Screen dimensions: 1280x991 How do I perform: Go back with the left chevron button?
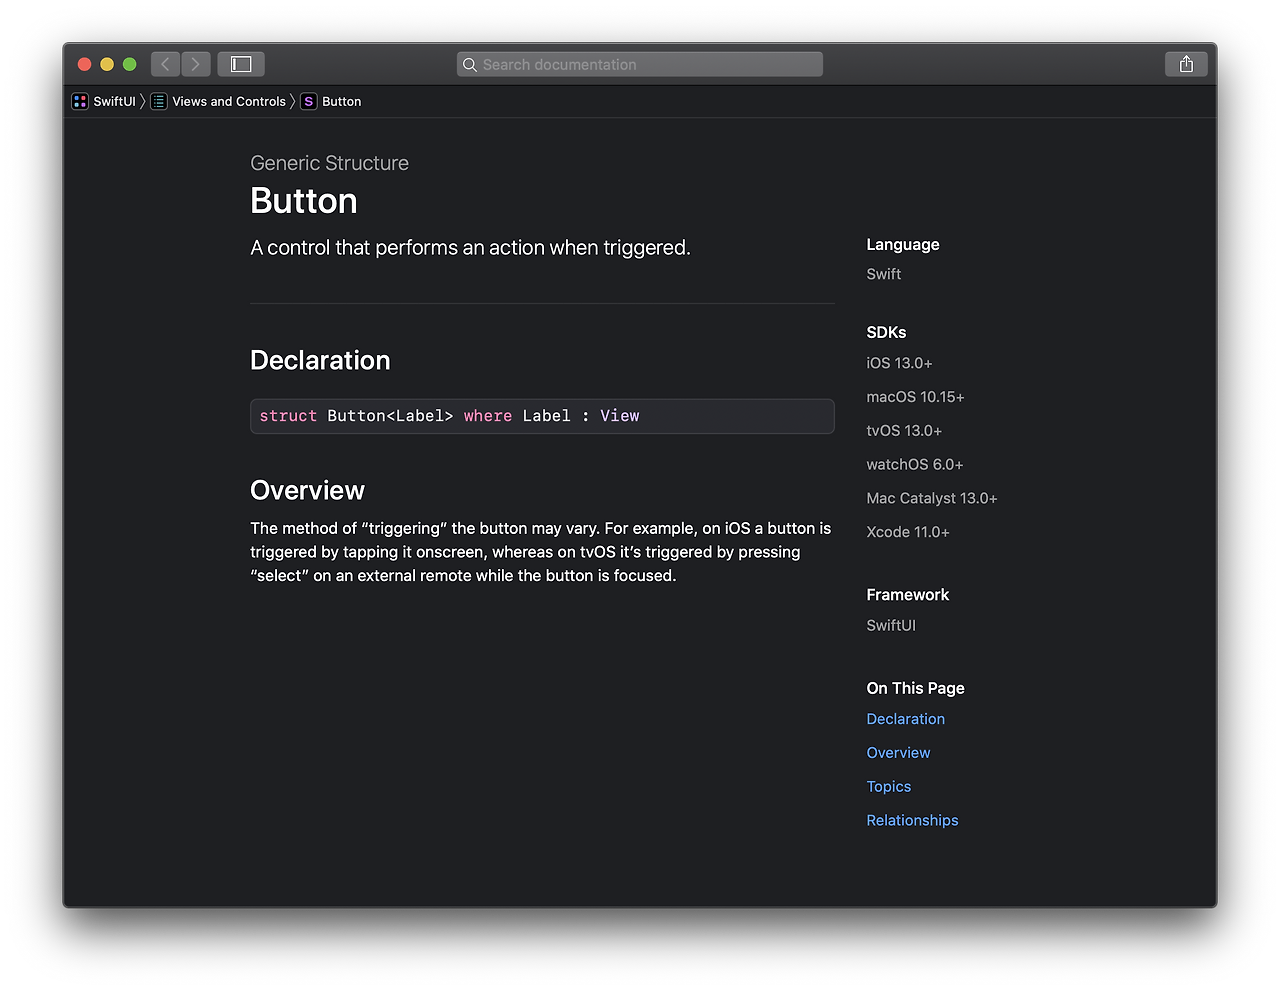tap(165, 64)
